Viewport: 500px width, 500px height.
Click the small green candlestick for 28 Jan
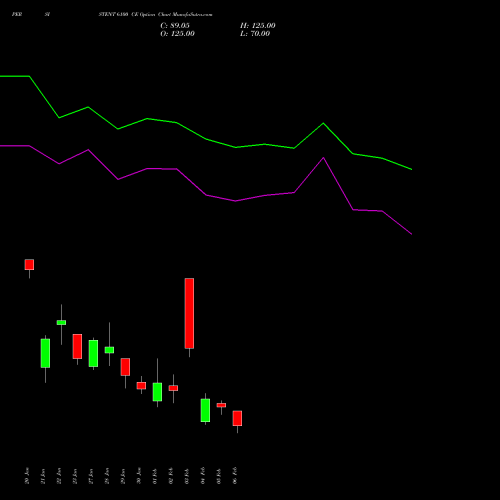click(x=109, y=350)
